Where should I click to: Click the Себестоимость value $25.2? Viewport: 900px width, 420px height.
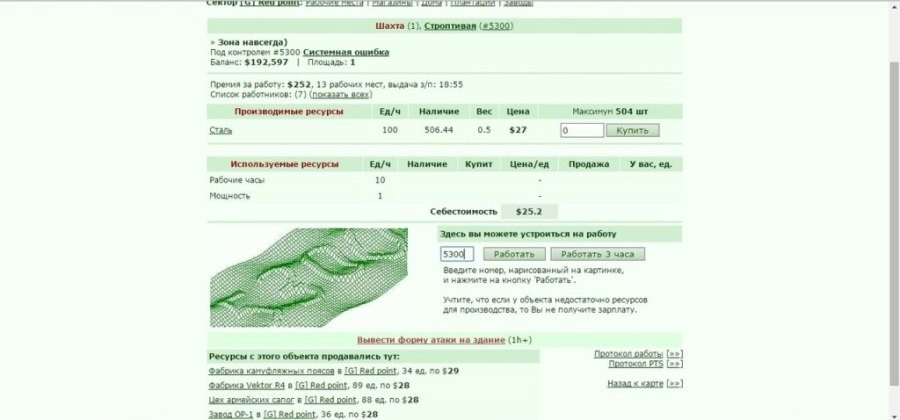tap(529, 212)
